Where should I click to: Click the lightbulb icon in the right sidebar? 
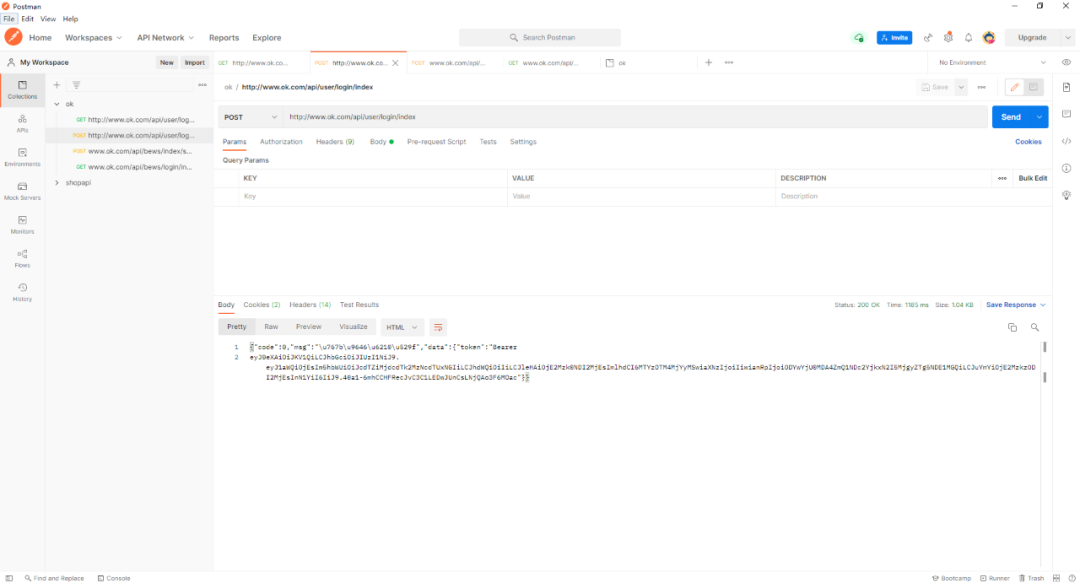coord(1066,195)
